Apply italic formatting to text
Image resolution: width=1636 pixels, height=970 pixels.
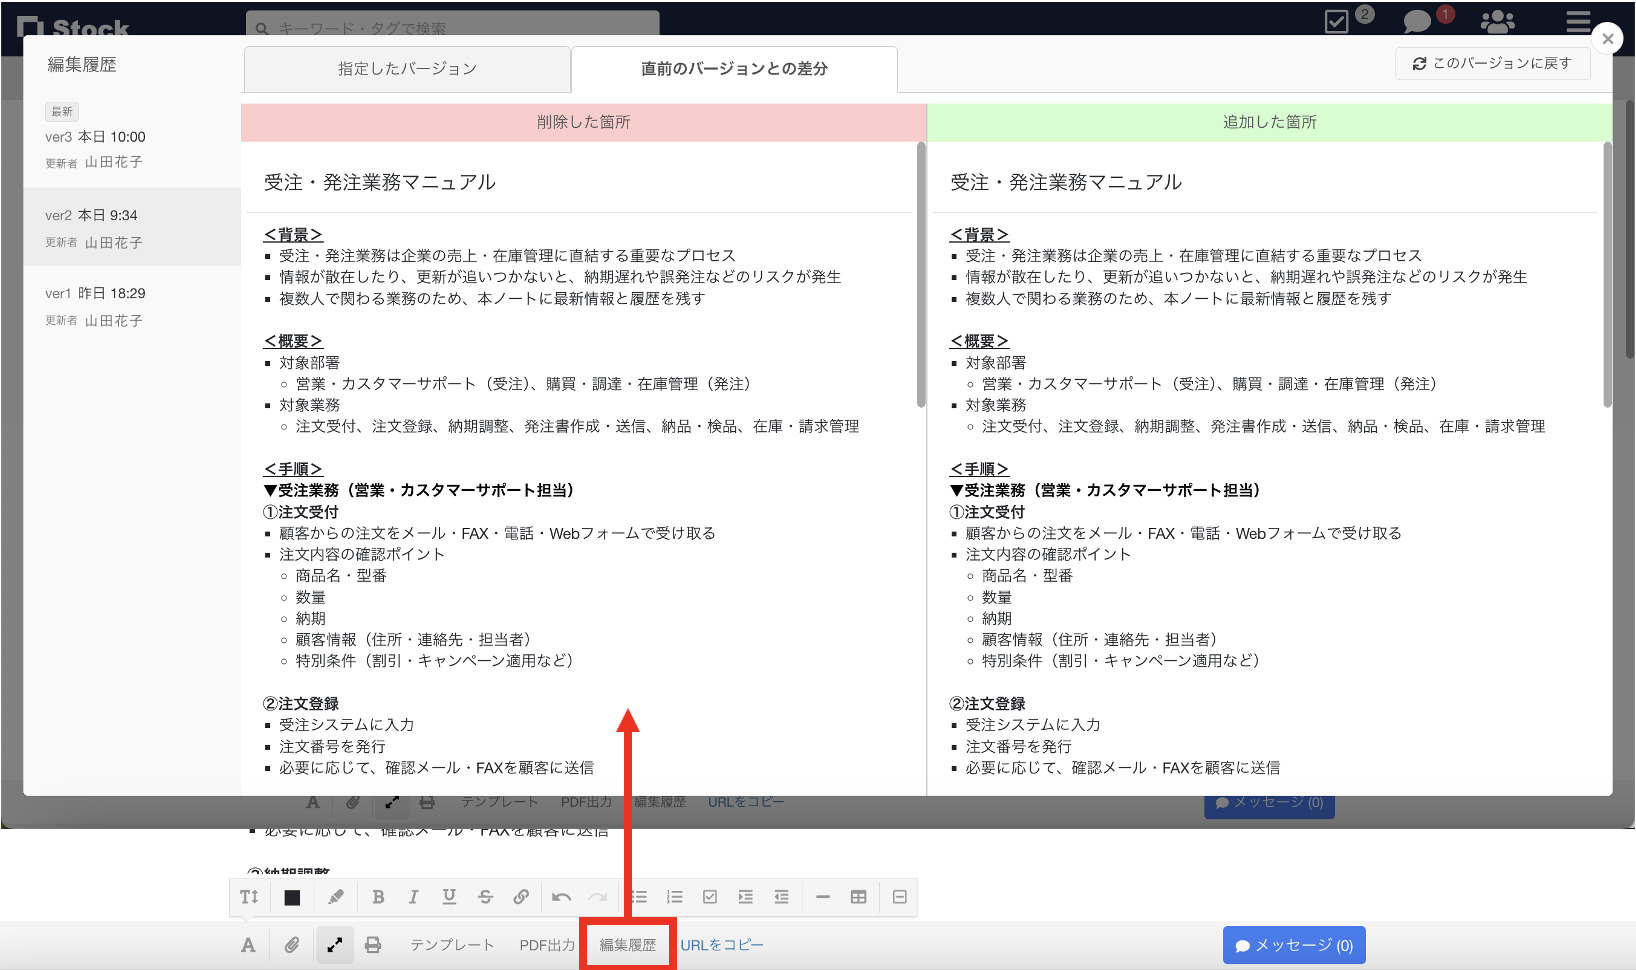point(414,897)
